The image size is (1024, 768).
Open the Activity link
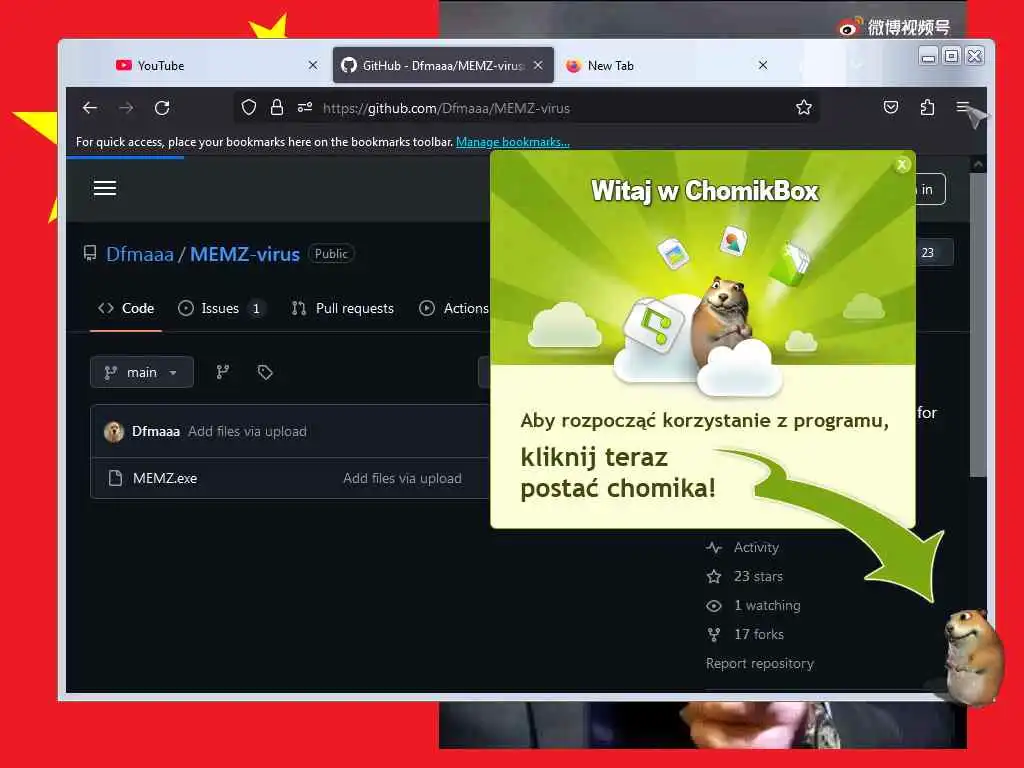click(756, 547)
